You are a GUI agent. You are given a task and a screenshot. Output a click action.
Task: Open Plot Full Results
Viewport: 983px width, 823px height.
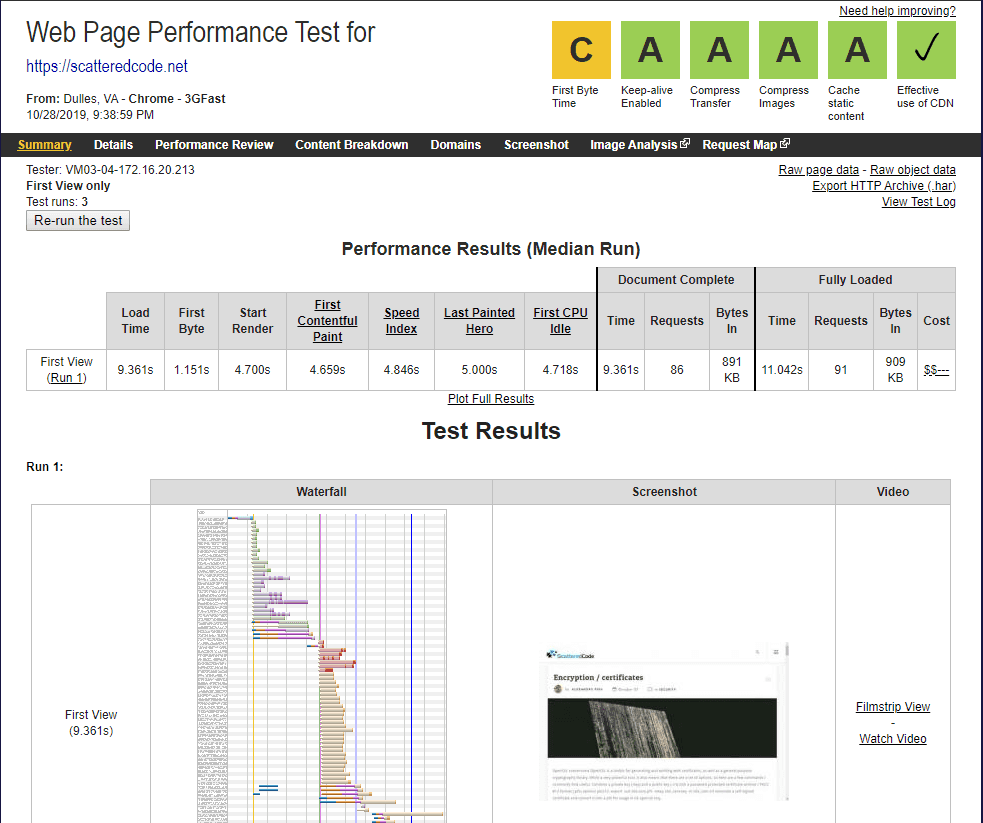tap(491, 398)
